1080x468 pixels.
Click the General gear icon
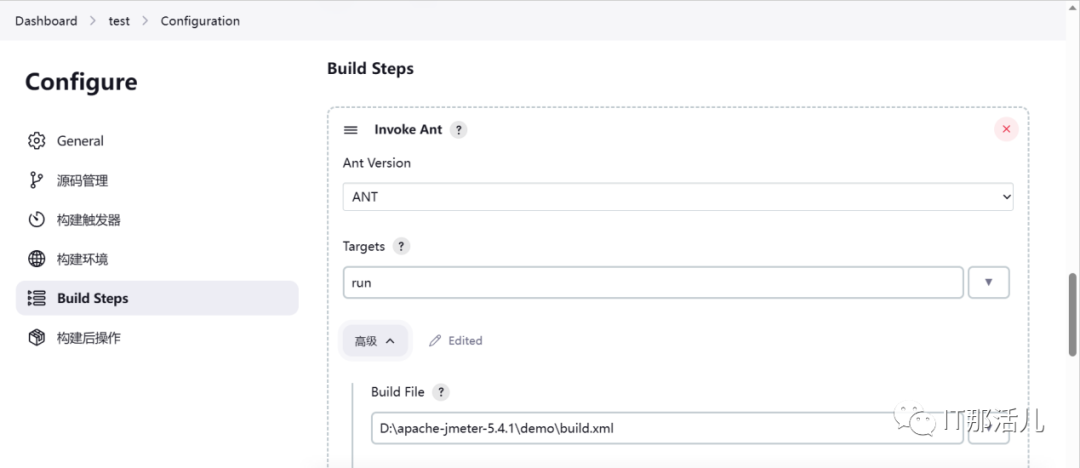tap(37, 141)
